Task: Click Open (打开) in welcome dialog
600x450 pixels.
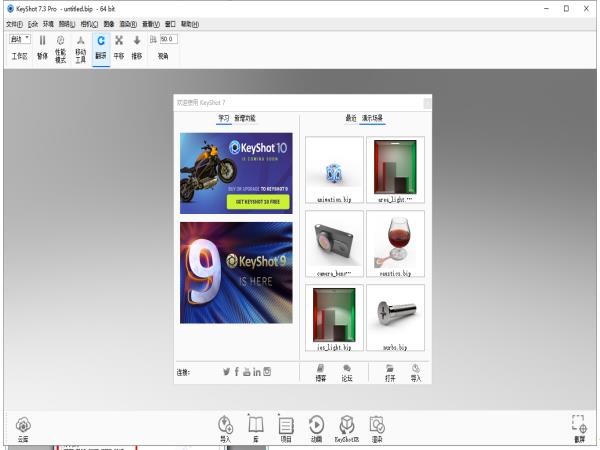Action: tap(390, 373)
